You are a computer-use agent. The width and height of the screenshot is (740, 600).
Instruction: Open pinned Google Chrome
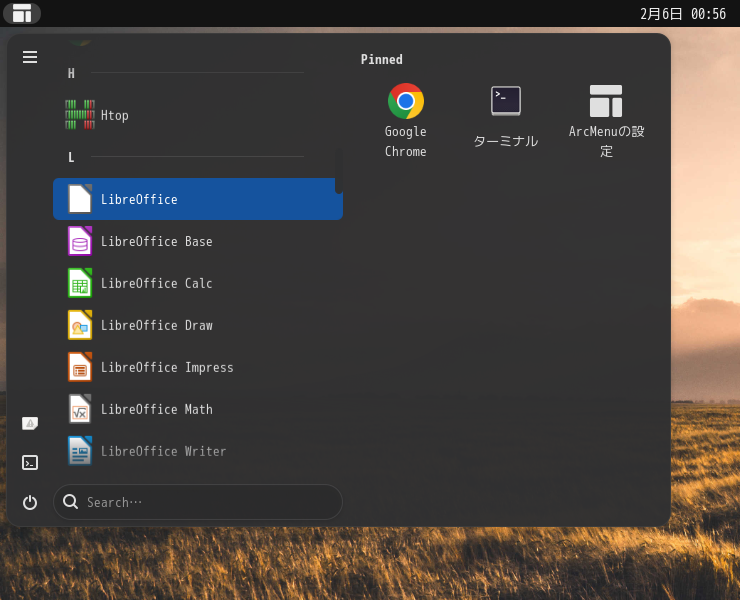pos(405,120)
